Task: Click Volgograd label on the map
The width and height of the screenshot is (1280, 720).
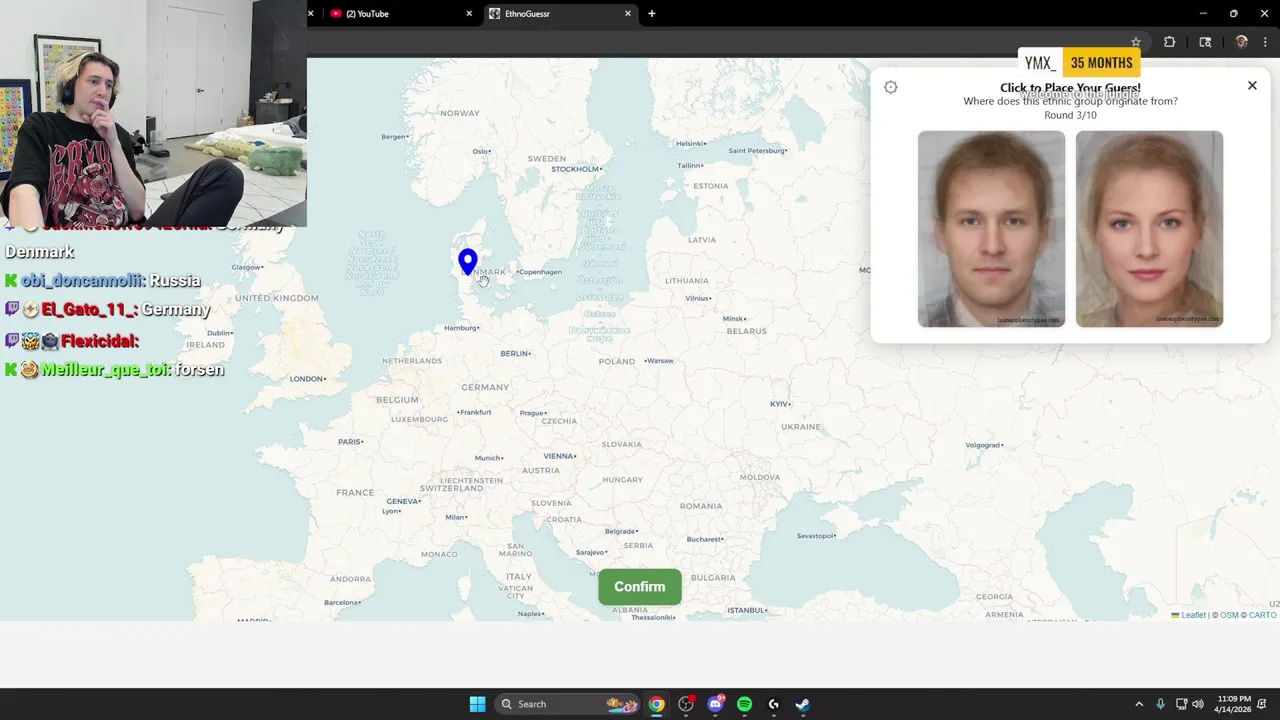Action: 985,445
